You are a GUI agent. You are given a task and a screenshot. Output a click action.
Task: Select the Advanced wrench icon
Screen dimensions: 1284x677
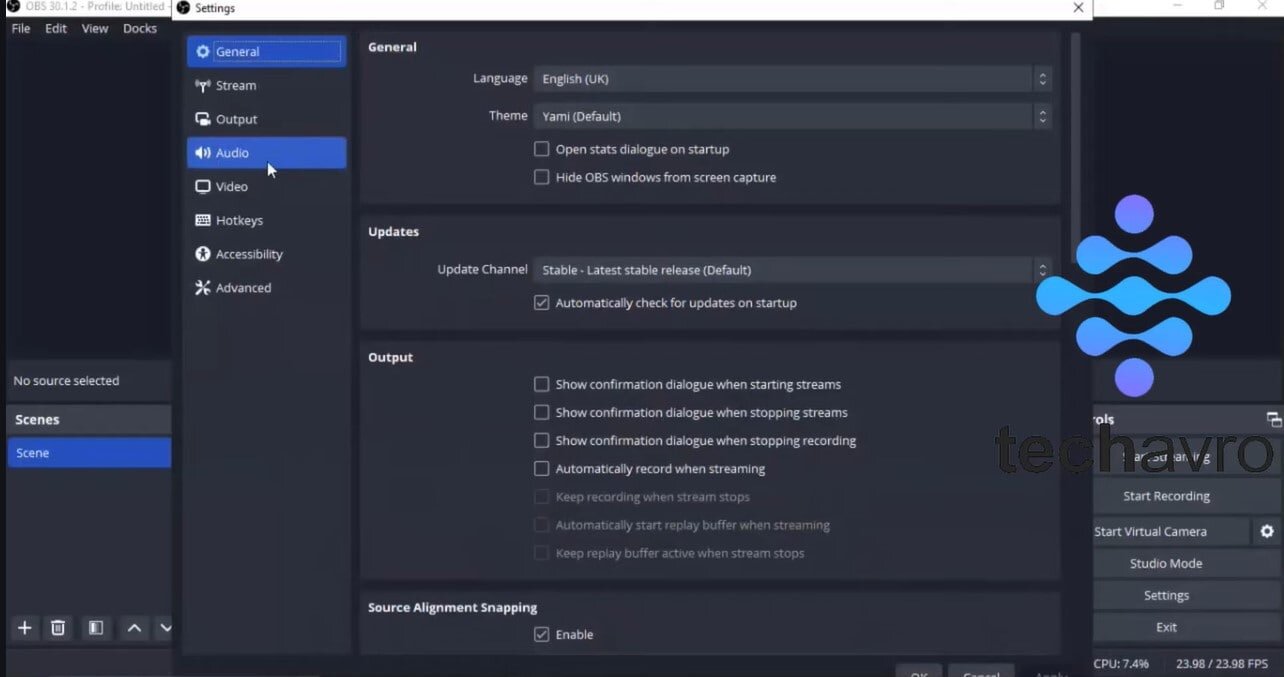coord(203,287)
